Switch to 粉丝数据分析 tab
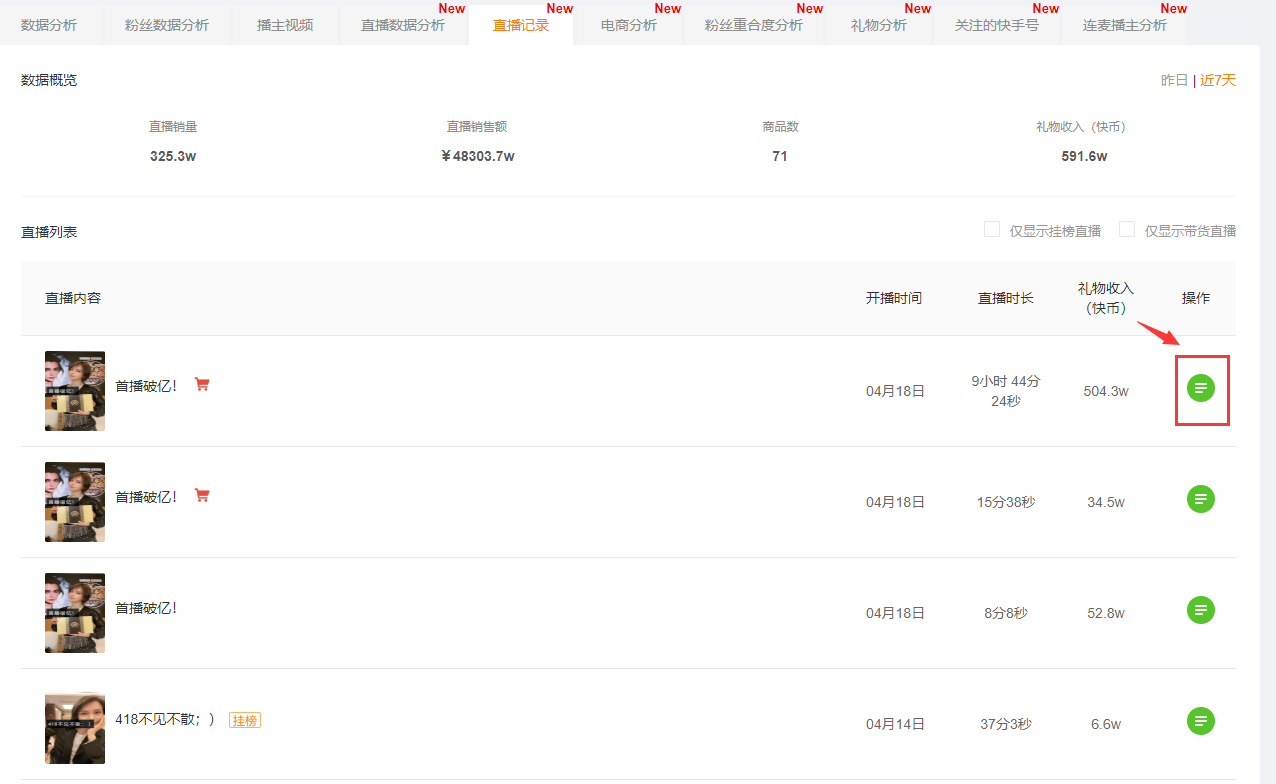Image resolution: width=1276 pixels, height=784 pixels. [x=167, y=25]
